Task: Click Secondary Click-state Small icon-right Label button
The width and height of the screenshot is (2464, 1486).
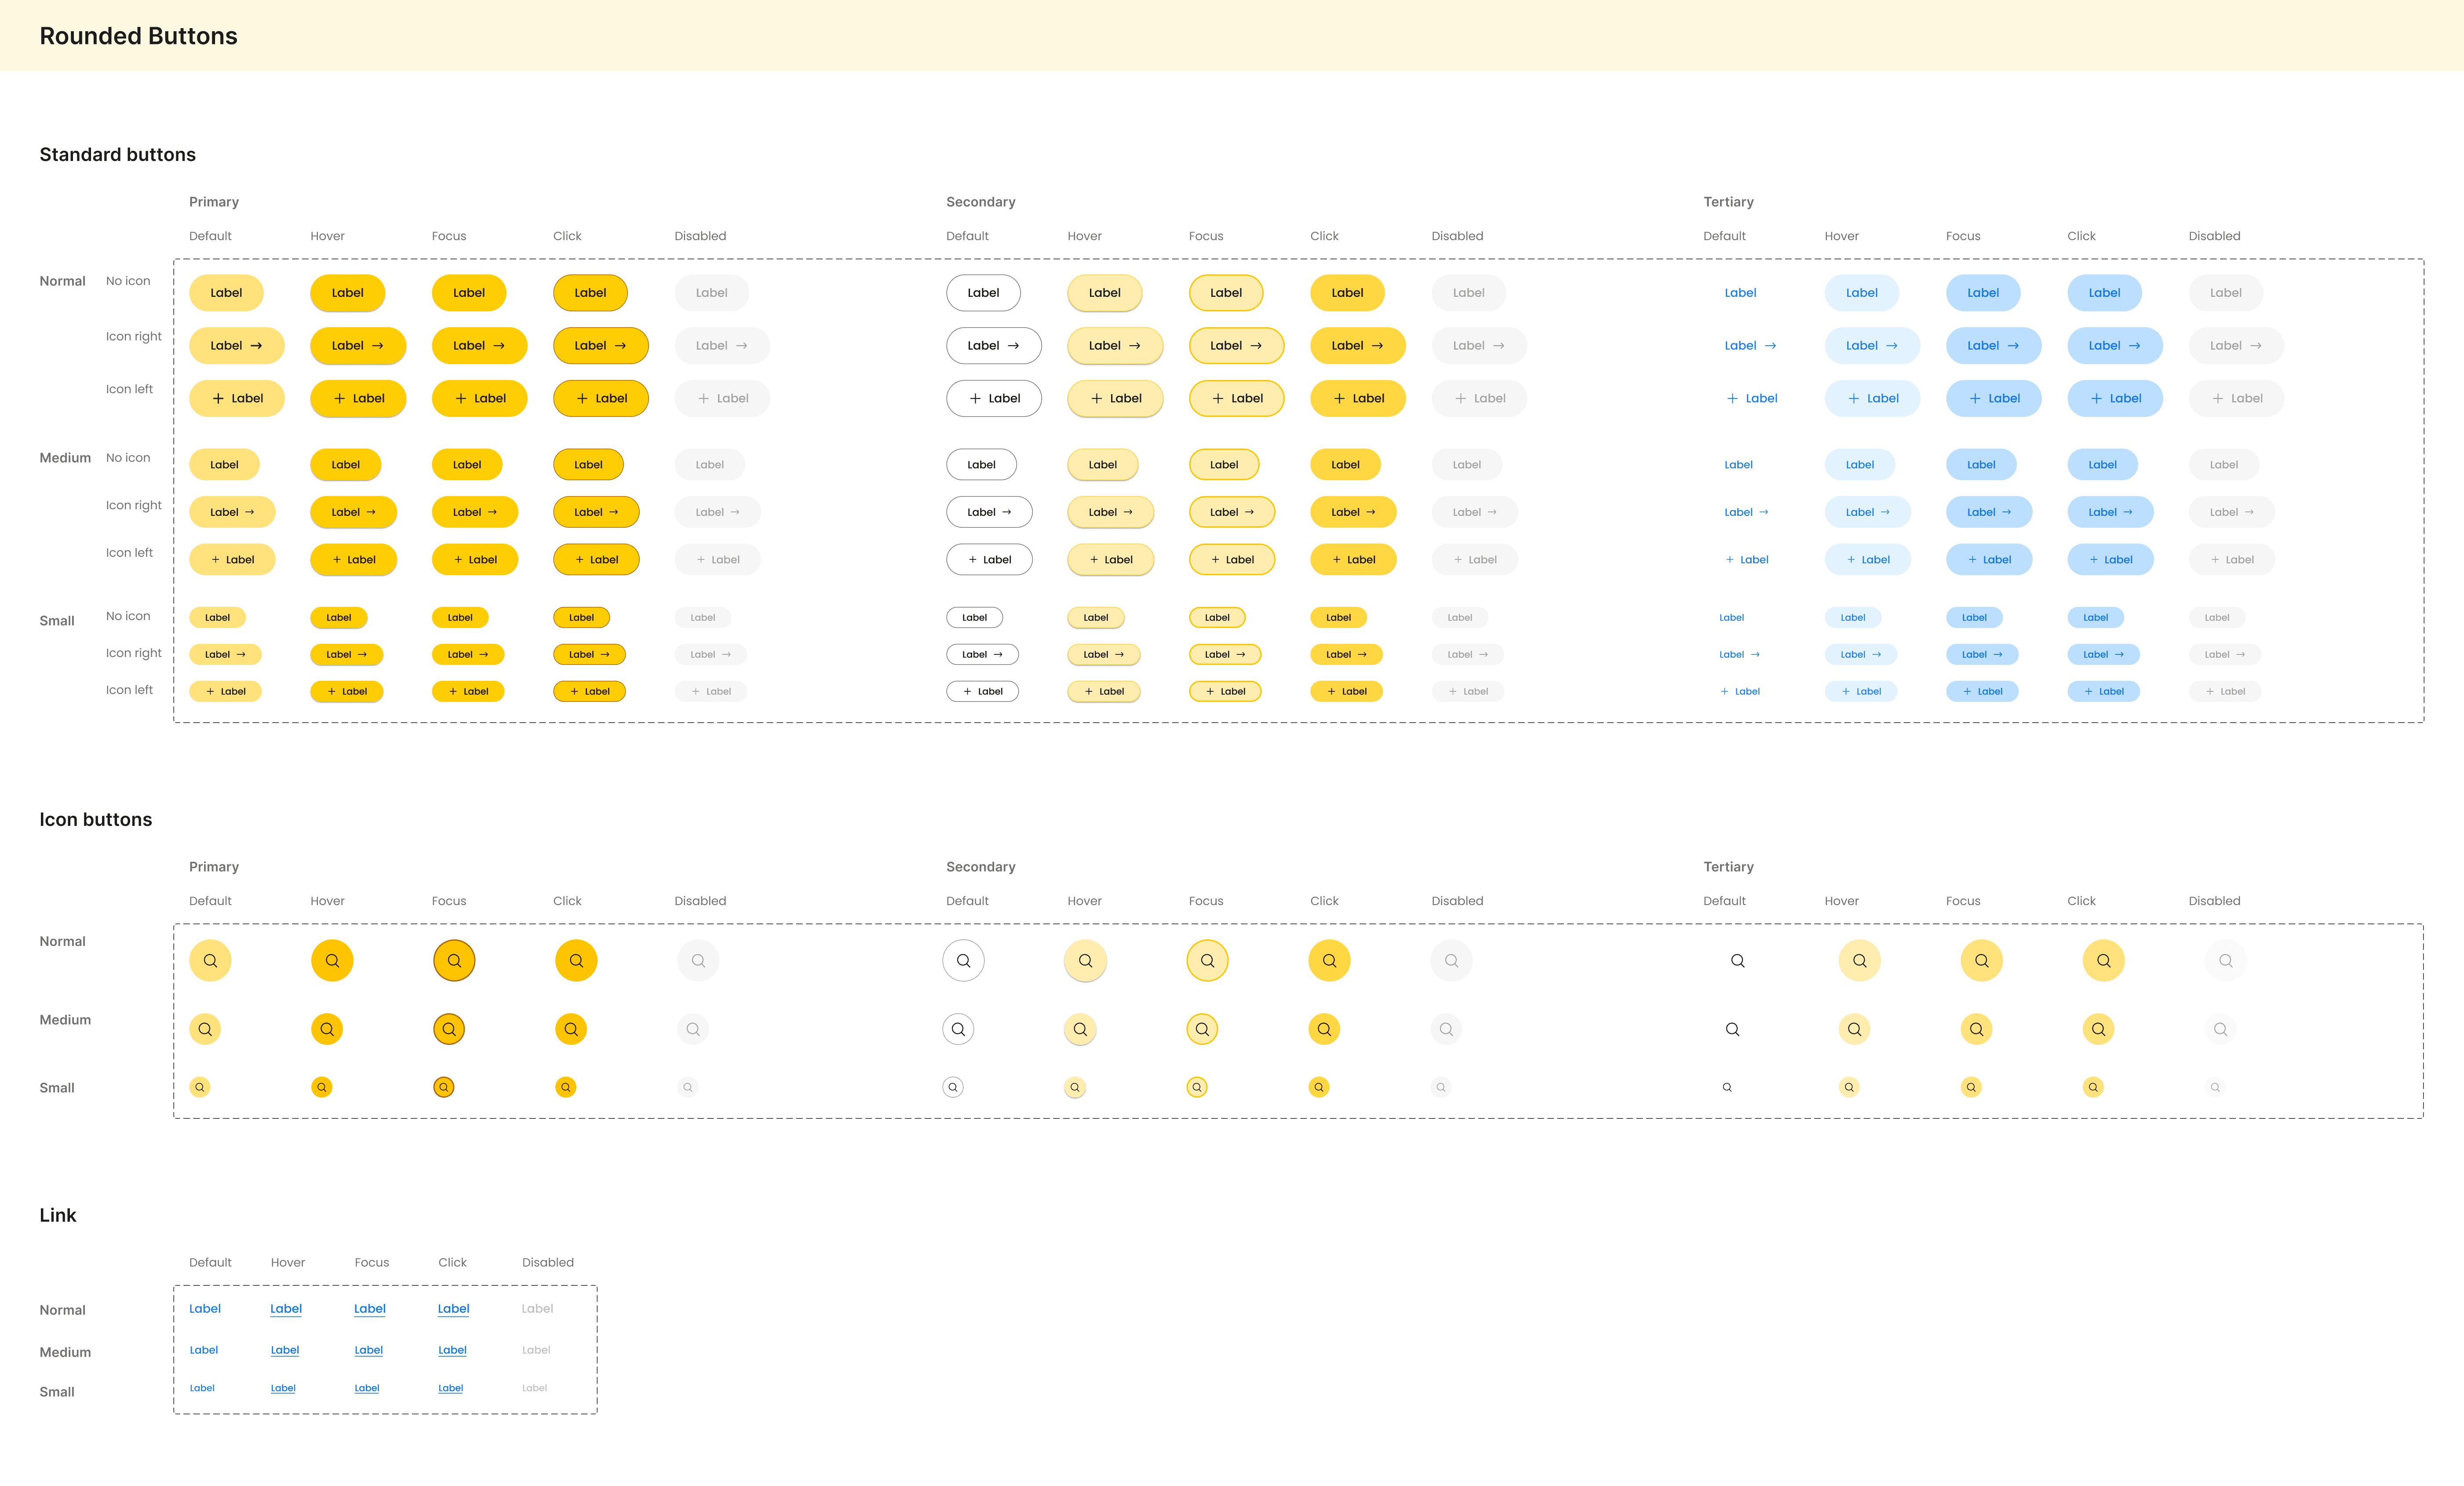Action: pyautogui.click(x=1346, y=655)
